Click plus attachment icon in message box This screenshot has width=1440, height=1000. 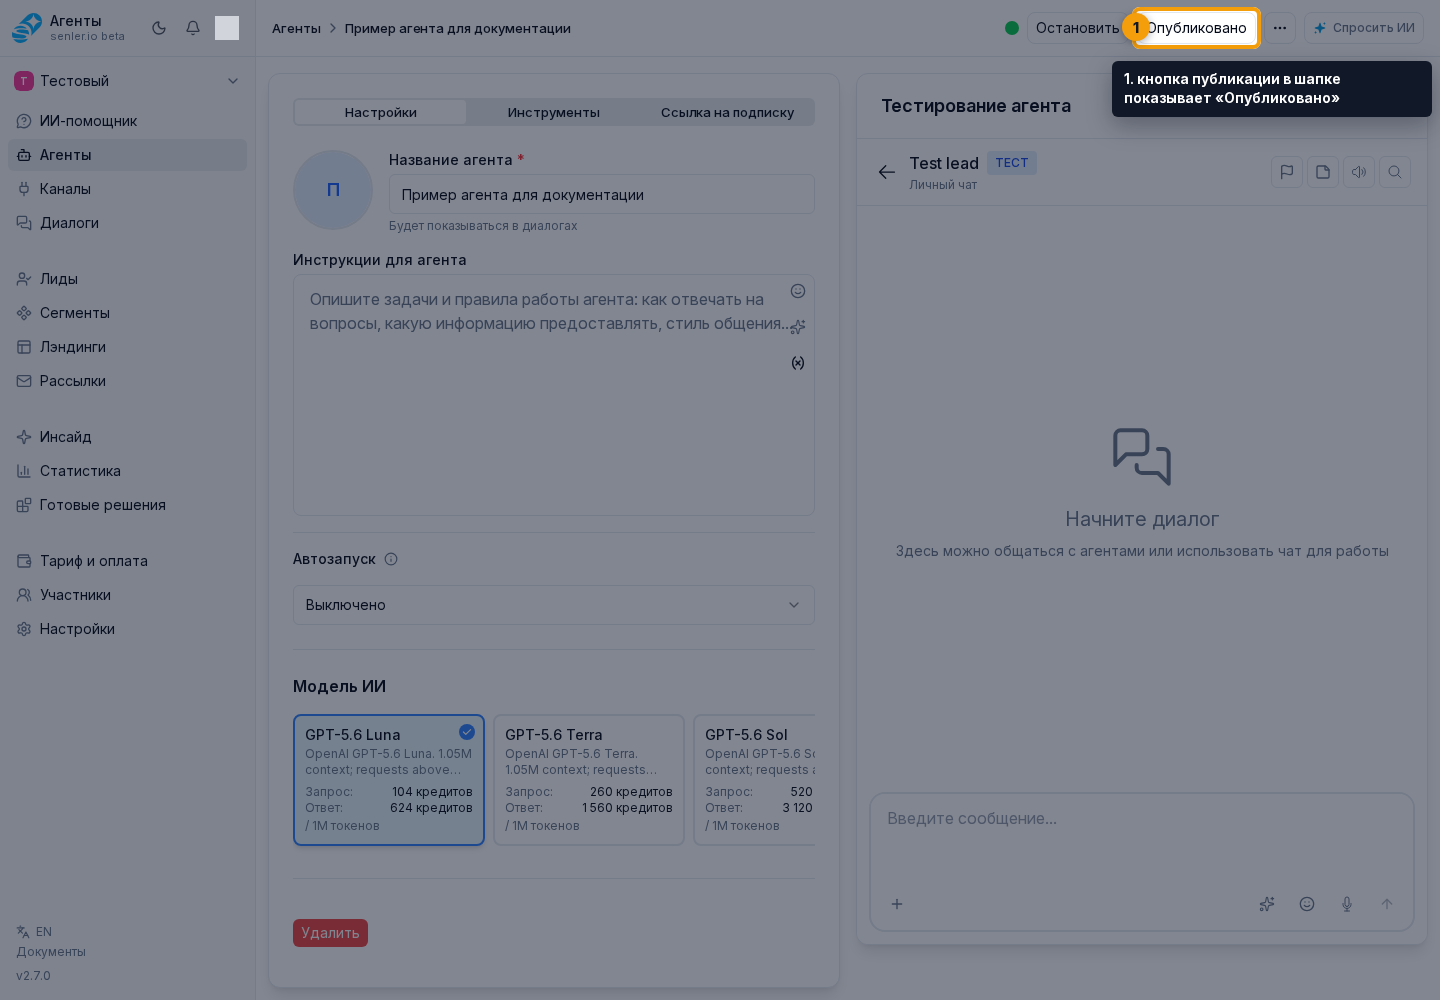(x=897, y=904)
